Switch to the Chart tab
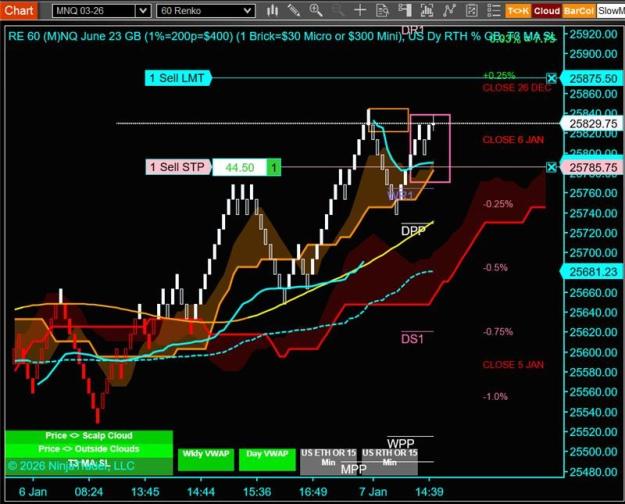 coord(18,10)
